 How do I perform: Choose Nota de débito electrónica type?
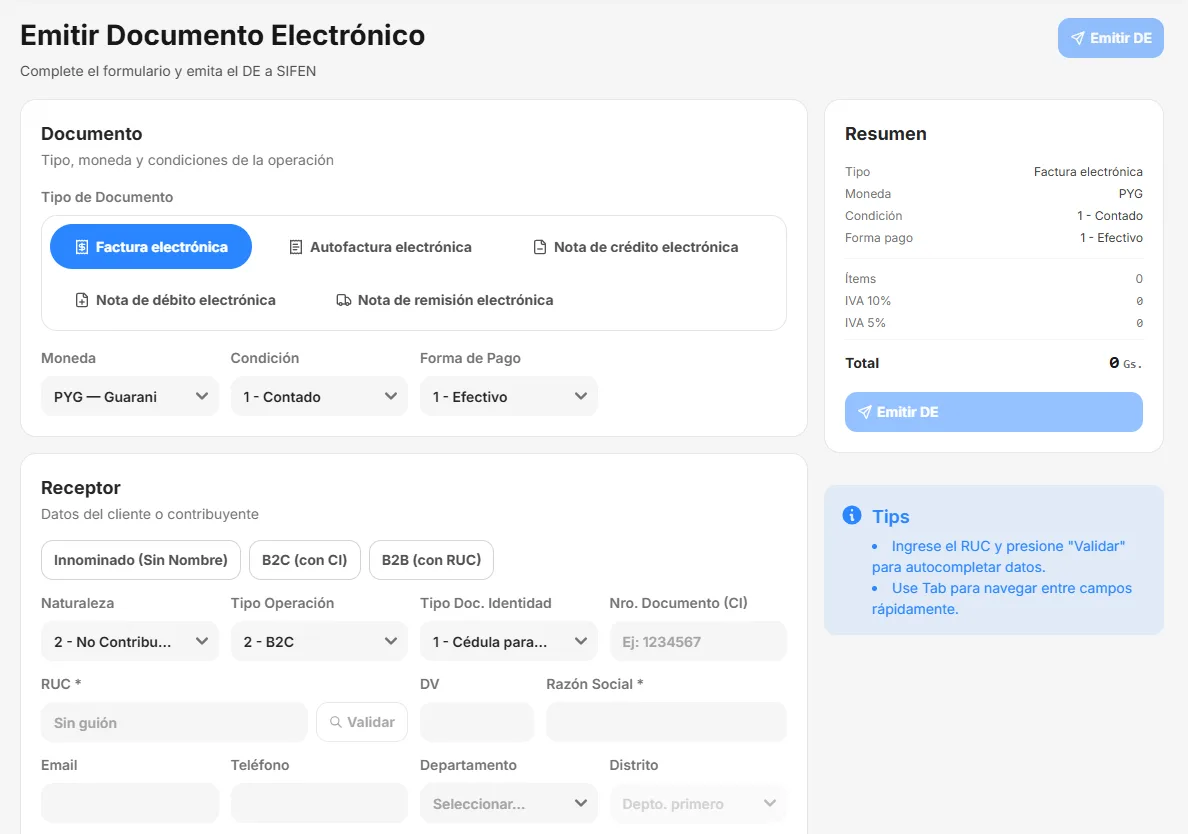[175, 300]
